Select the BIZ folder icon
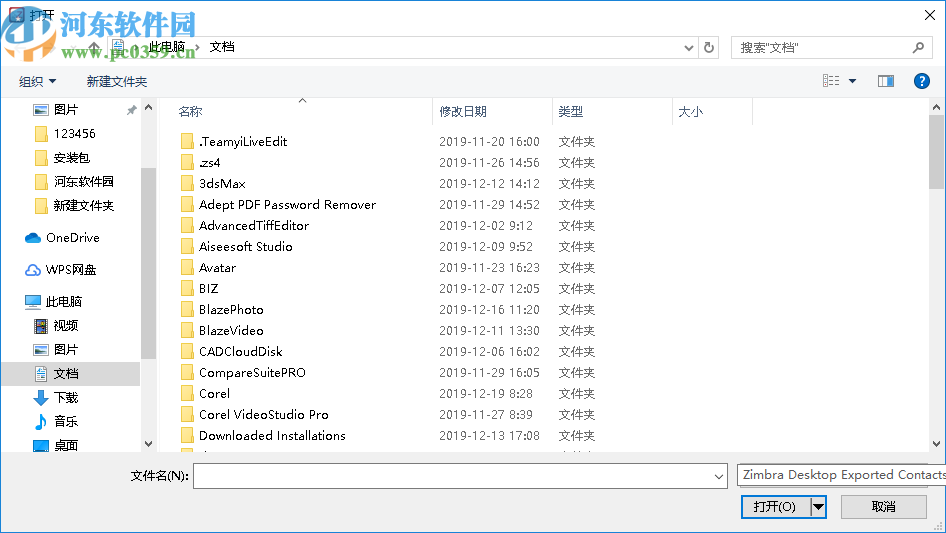Viewport: 946px width, 533px height. (187, 289)
